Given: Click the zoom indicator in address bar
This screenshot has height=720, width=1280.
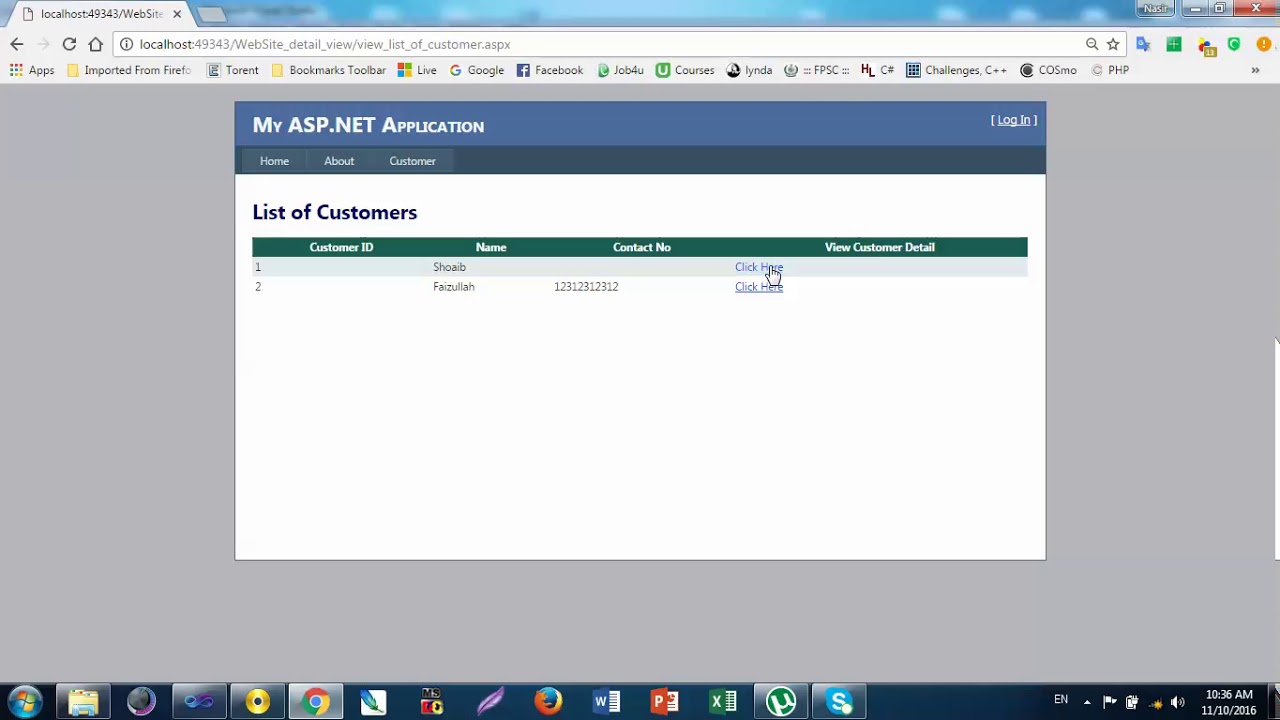Looking at the screenshot, I should (x=1092, y=44).
